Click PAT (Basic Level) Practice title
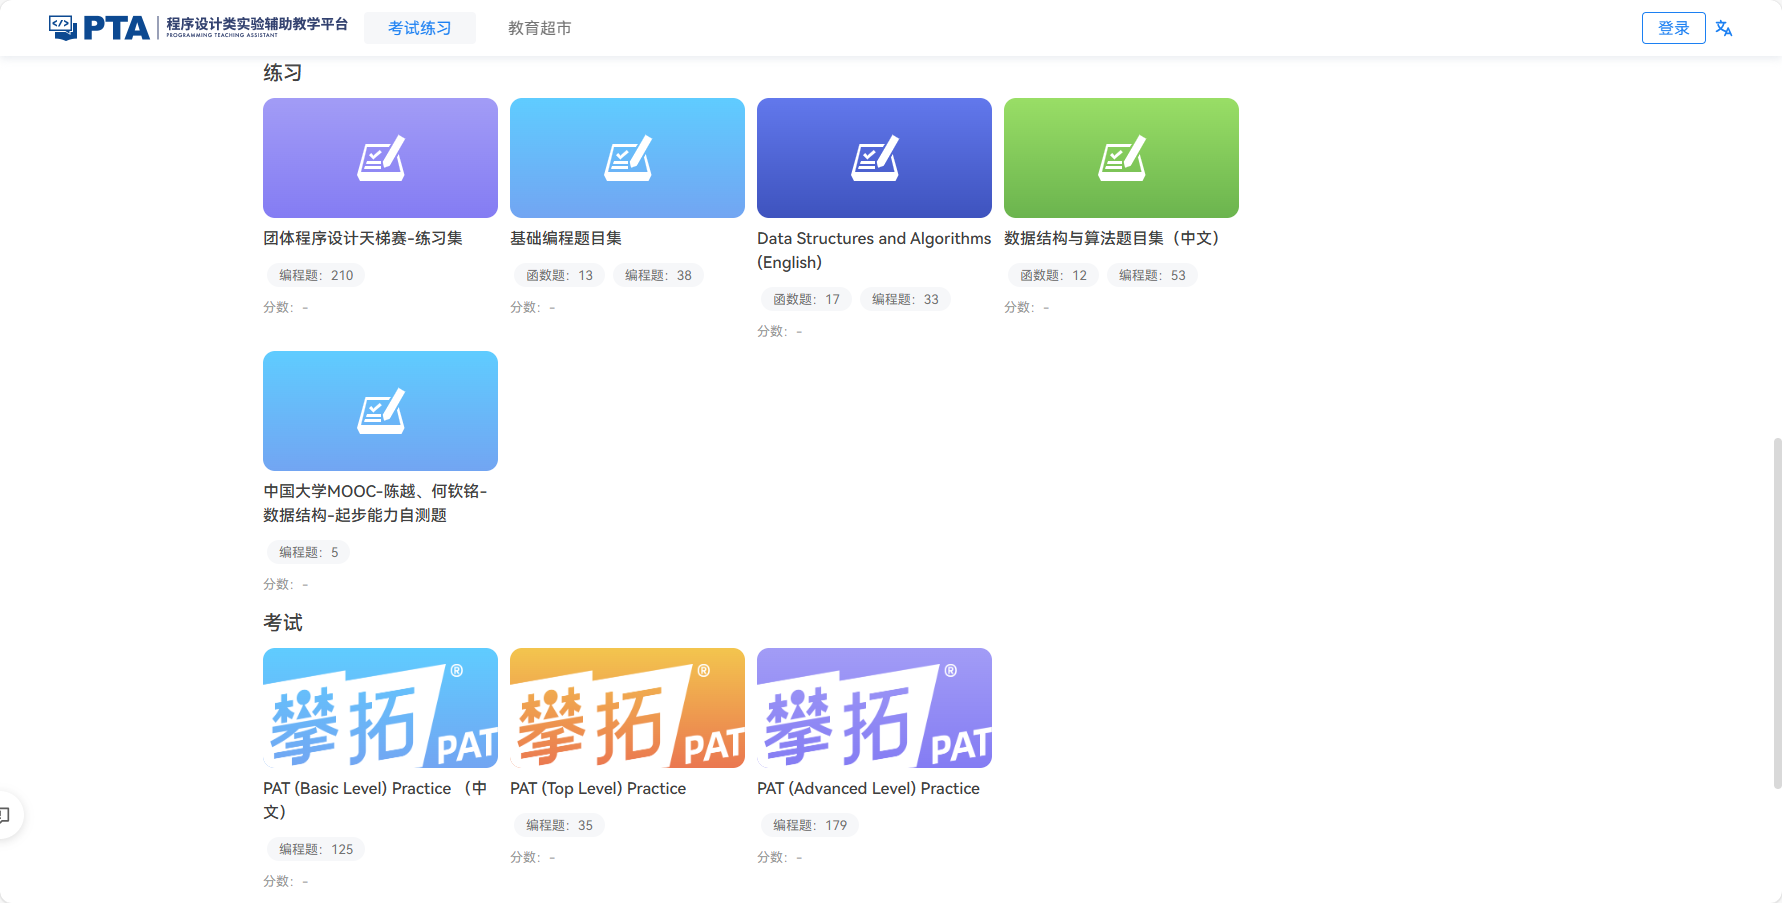Screen dimensions: 1782x903 [x=375, y=800]
